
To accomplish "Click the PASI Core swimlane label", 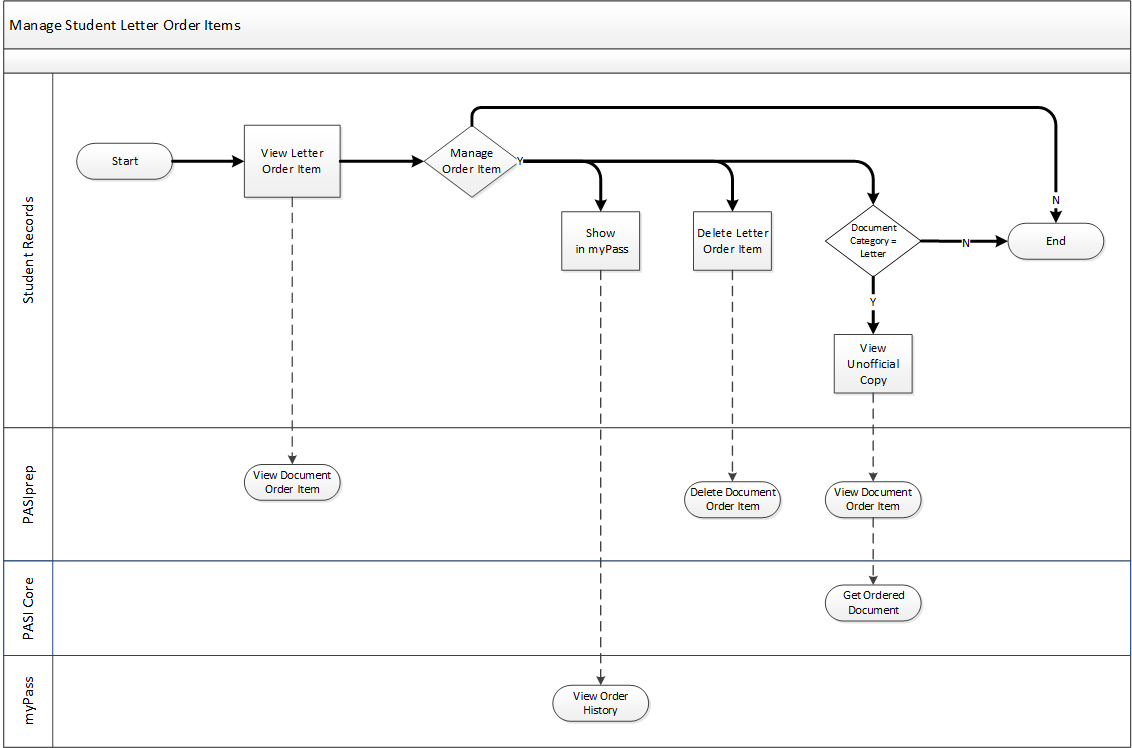I will pyautogui.click(x=29, y=608).
